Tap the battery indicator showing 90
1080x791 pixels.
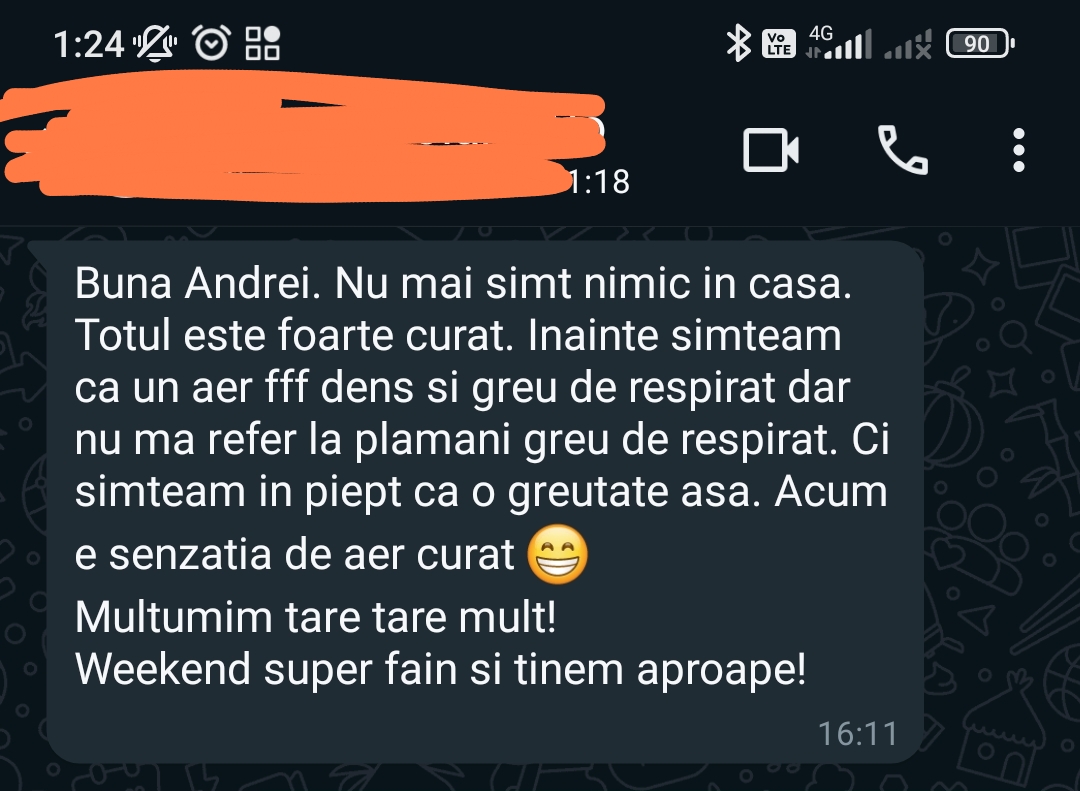980,43
